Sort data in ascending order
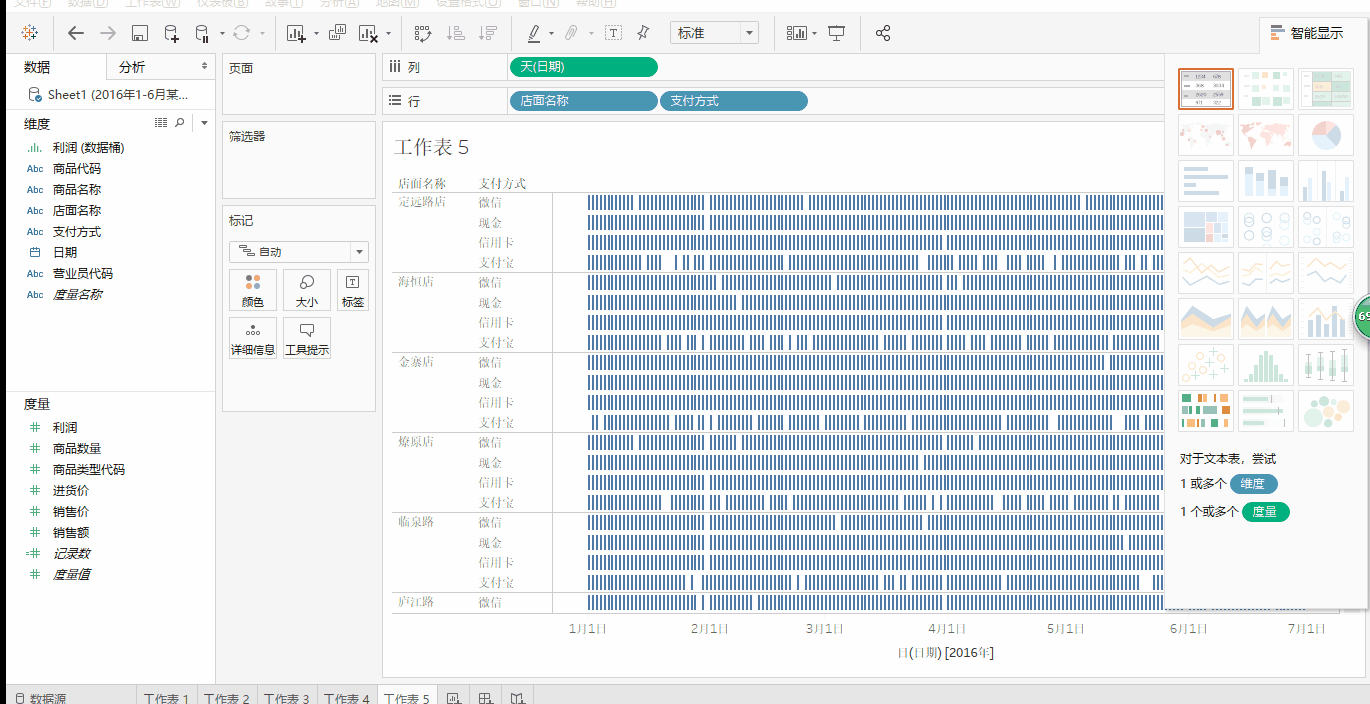The image size is (1370, 704). (457, 33)
